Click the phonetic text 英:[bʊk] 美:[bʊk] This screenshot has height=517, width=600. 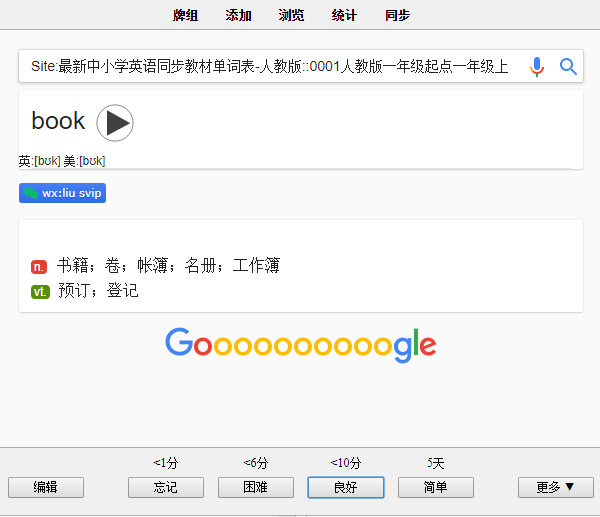coord(62,161)
